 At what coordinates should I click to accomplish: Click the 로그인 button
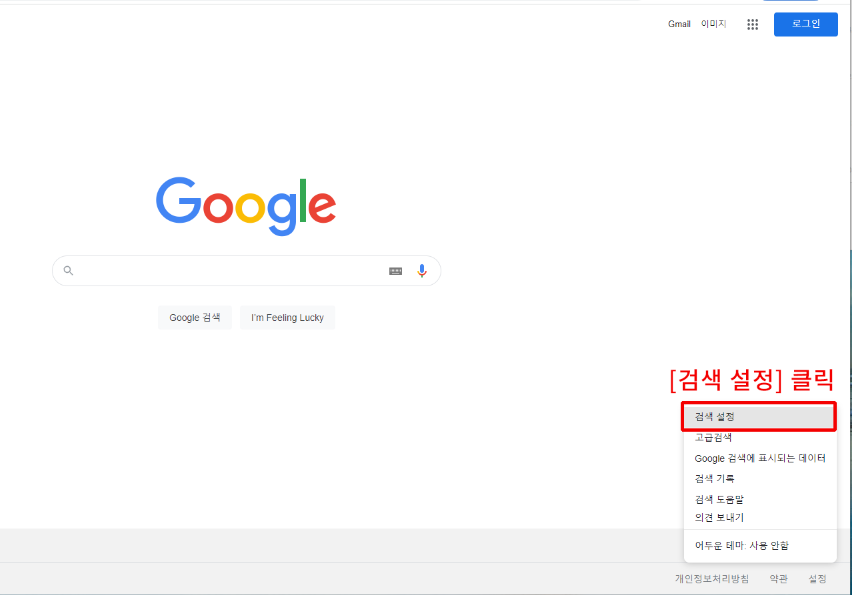806,24
